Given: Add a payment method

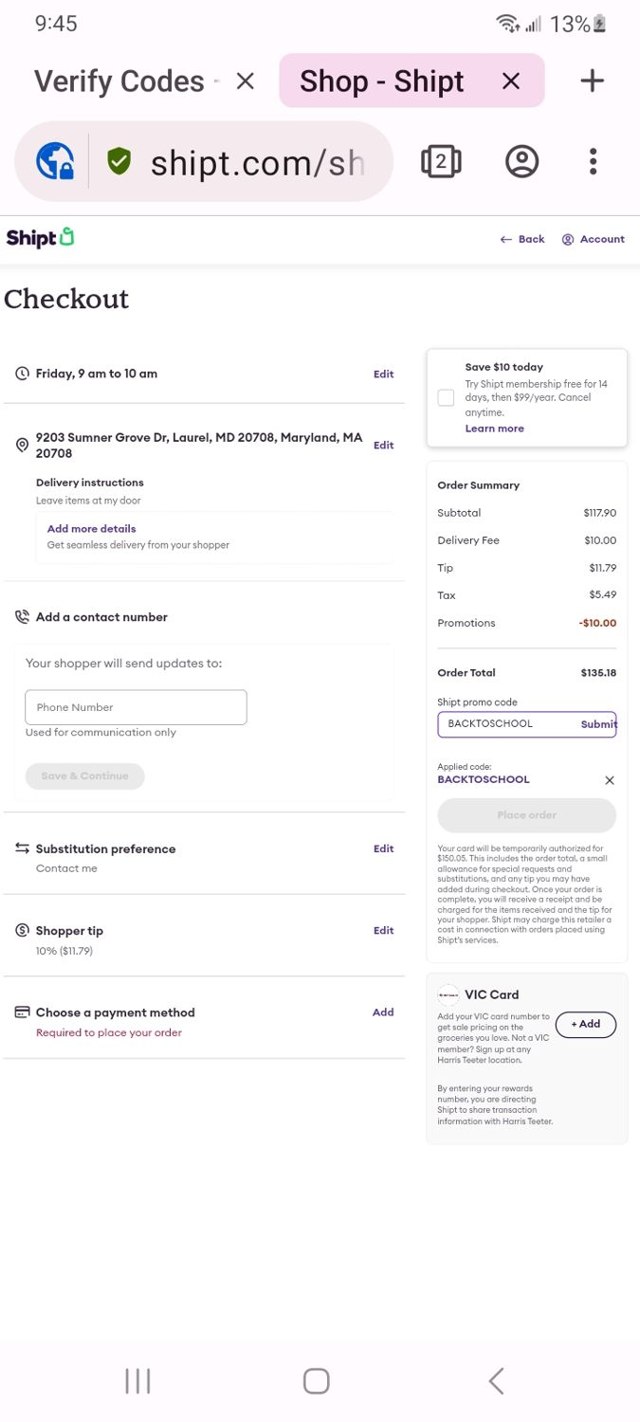Looking at the screenshot, I should 383,1012.
